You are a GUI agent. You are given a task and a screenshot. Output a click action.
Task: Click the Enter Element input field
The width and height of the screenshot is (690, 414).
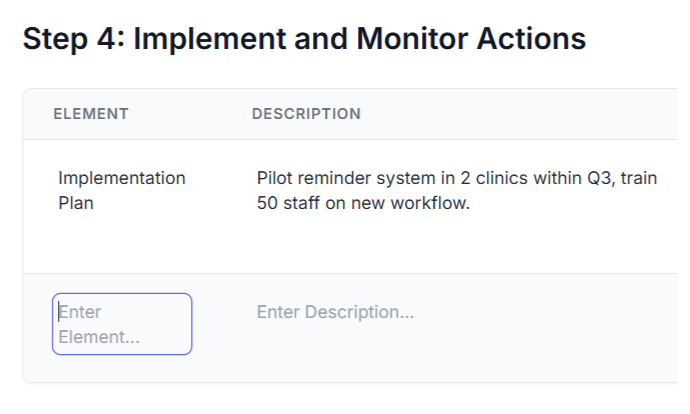click(x=122, y=324)
